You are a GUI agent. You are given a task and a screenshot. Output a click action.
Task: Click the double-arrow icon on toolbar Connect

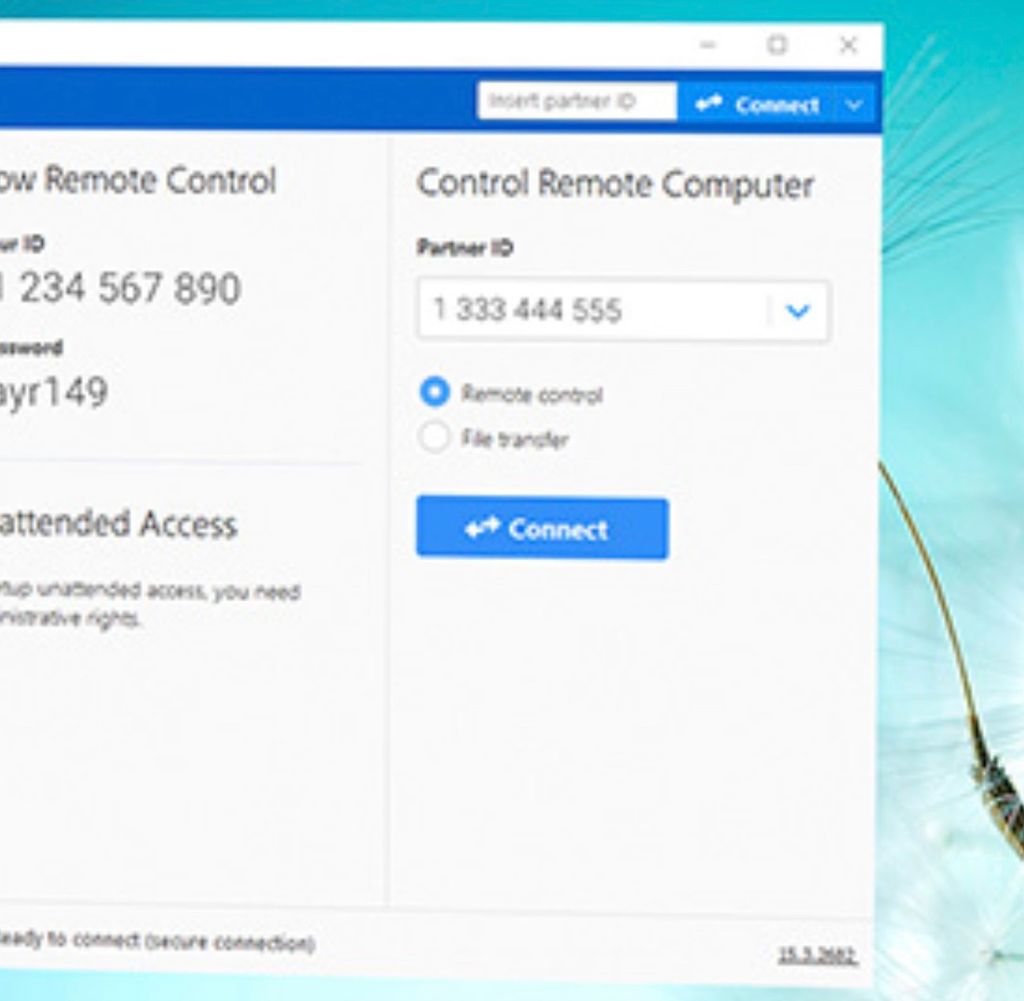[709, 104]
